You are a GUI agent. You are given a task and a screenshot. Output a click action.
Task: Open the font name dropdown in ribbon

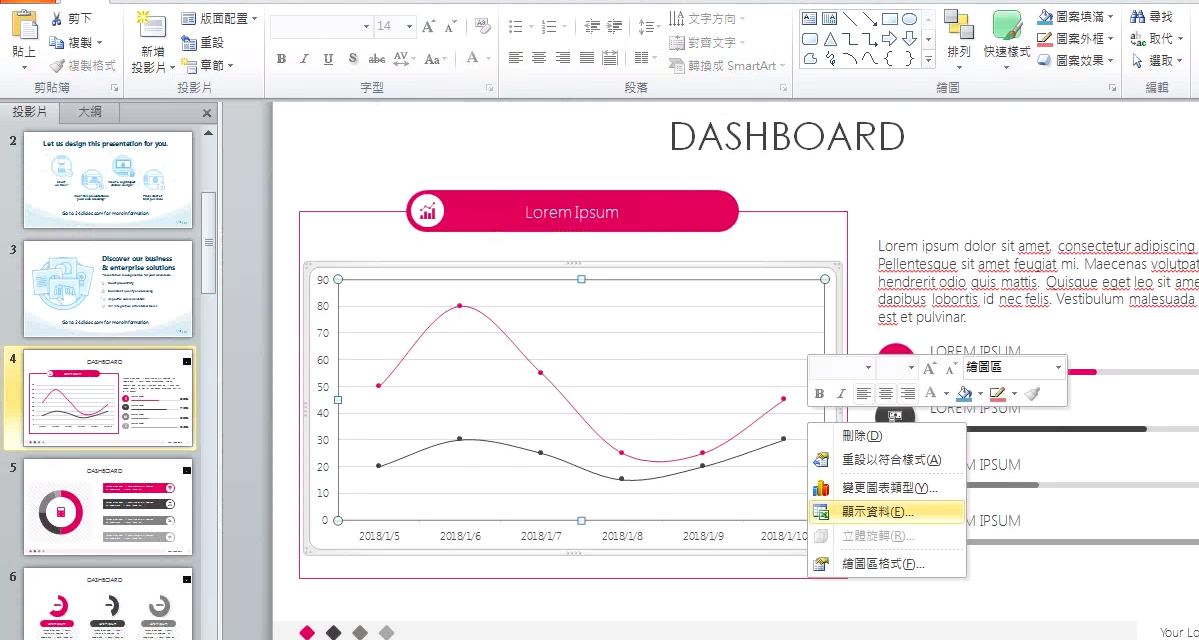click(x=366, y=27)
